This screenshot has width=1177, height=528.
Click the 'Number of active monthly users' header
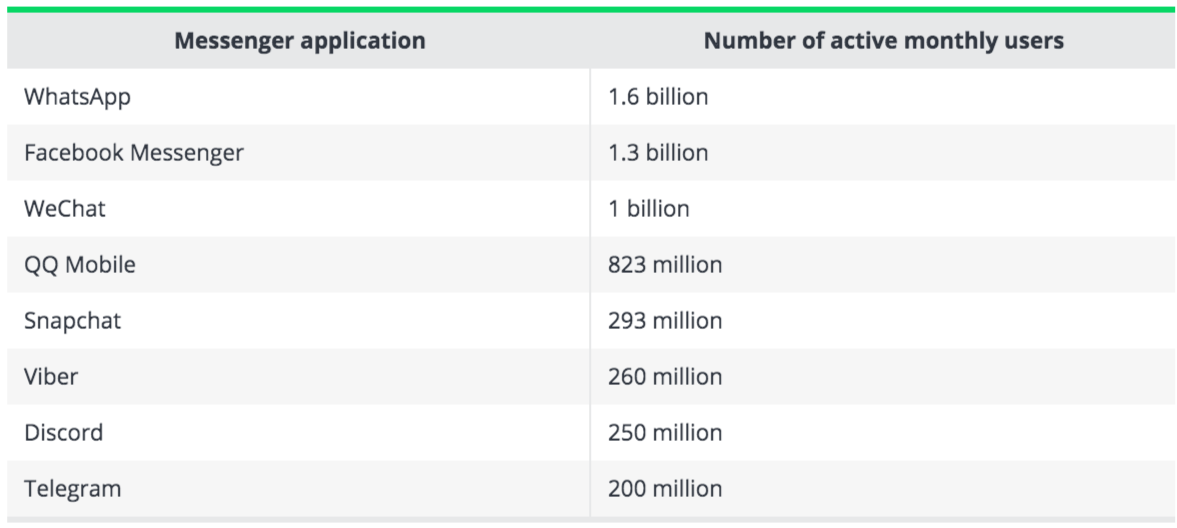[x=884, y=41]
